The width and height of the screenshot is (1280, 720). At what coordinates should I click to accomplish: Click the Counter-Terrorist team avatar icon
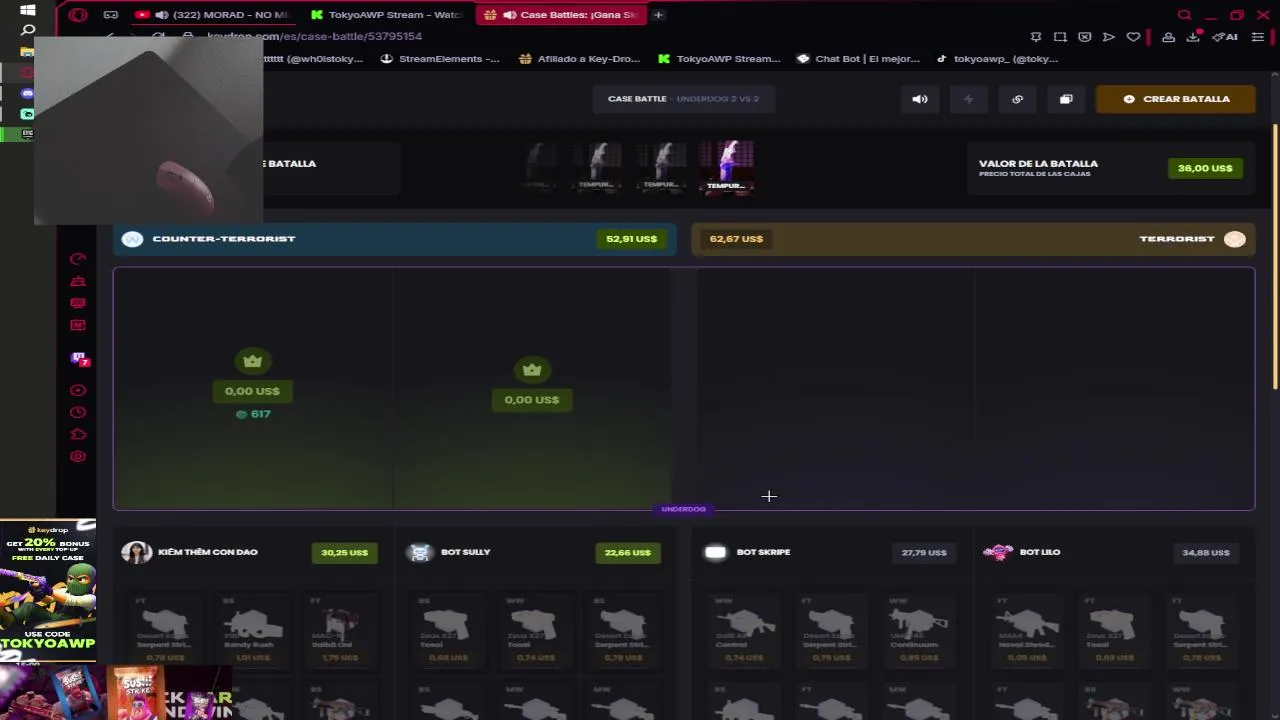coord(132,239)
